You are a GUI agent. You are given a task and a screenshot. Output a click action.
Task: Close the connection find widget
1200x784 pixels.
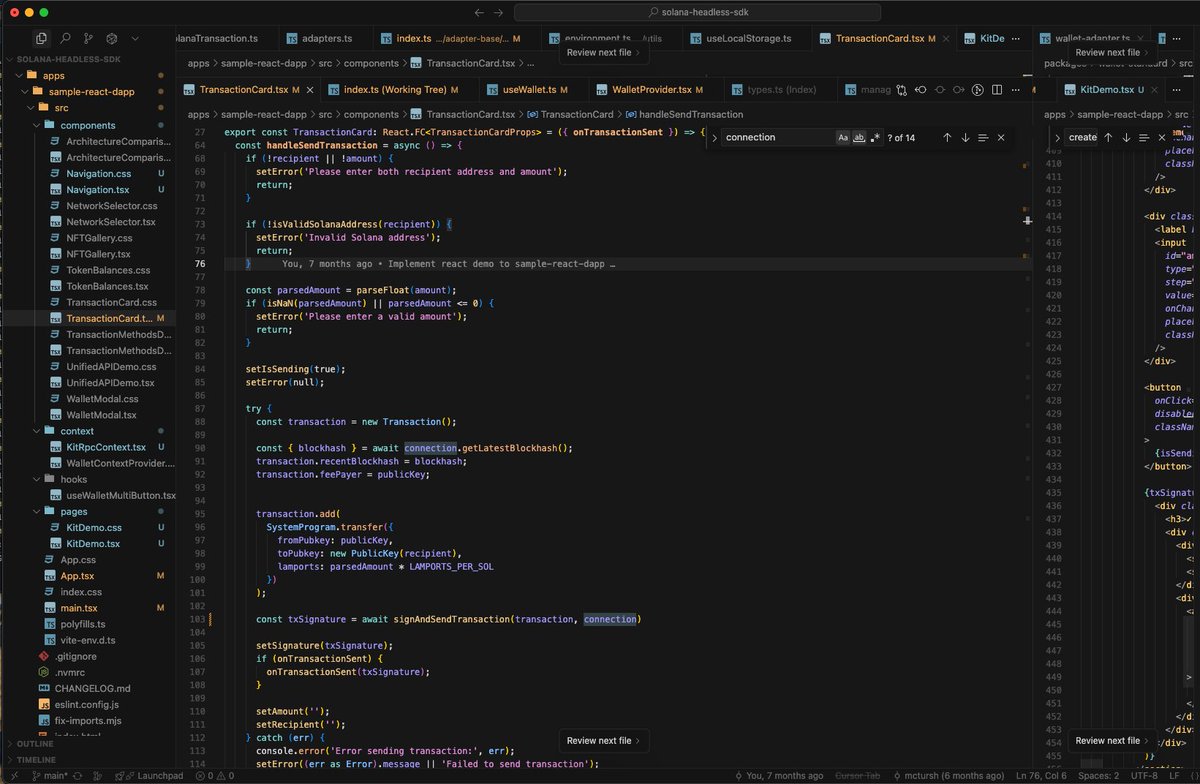(x=1001, y=137)
